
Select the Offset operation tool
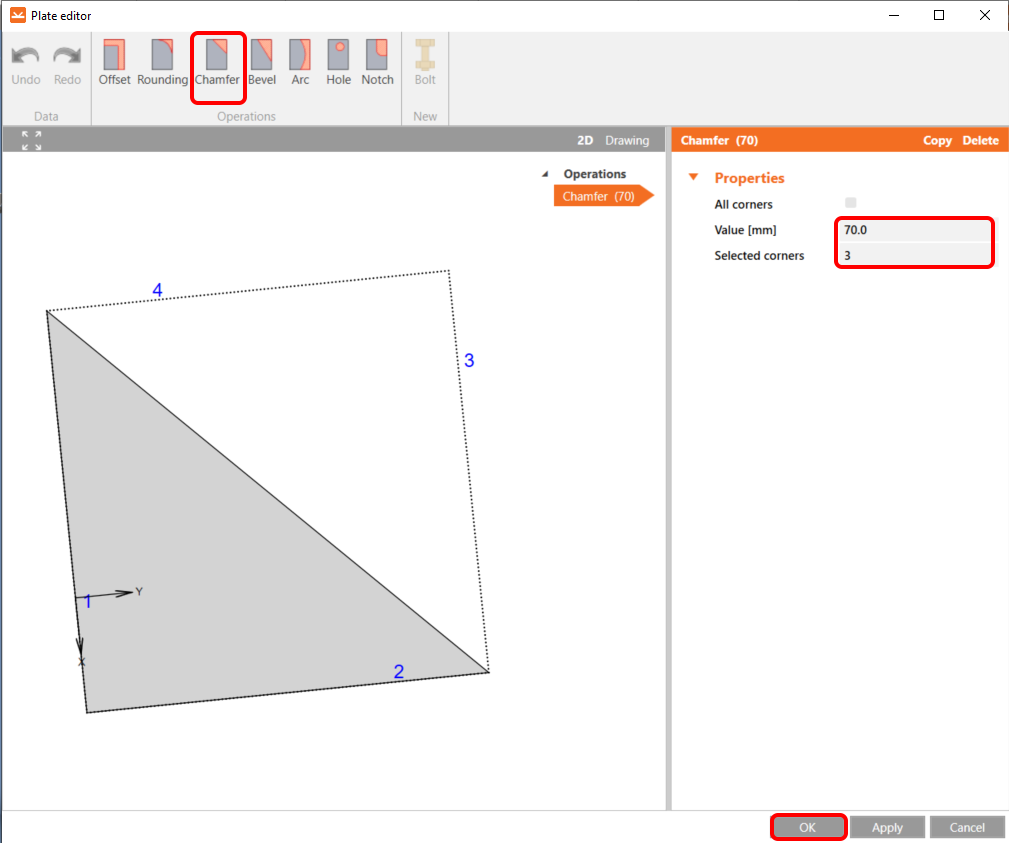(x=114, y=63)
